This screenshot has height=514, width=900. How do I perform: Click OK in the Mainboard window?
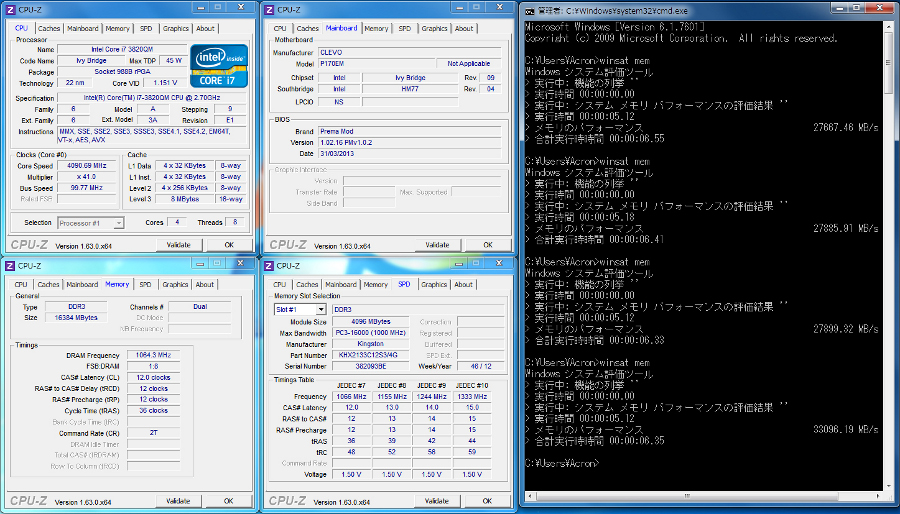tap(488, 245)
